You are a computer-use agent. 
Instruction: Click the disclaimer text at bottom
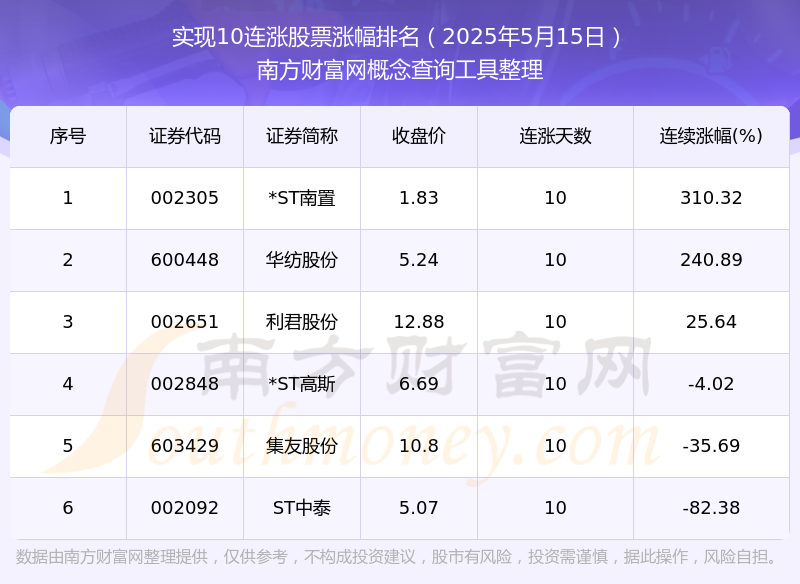pyautogui.click(x=396, y=557)
